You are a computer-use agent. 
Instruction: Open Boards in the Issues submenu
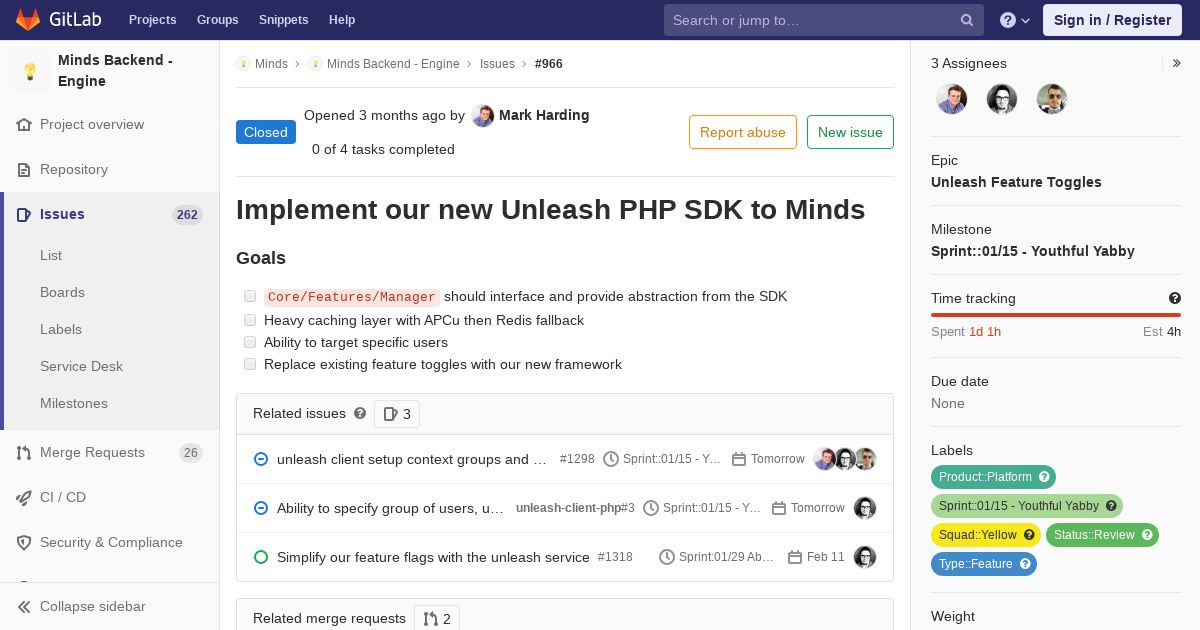coord(62,292)
